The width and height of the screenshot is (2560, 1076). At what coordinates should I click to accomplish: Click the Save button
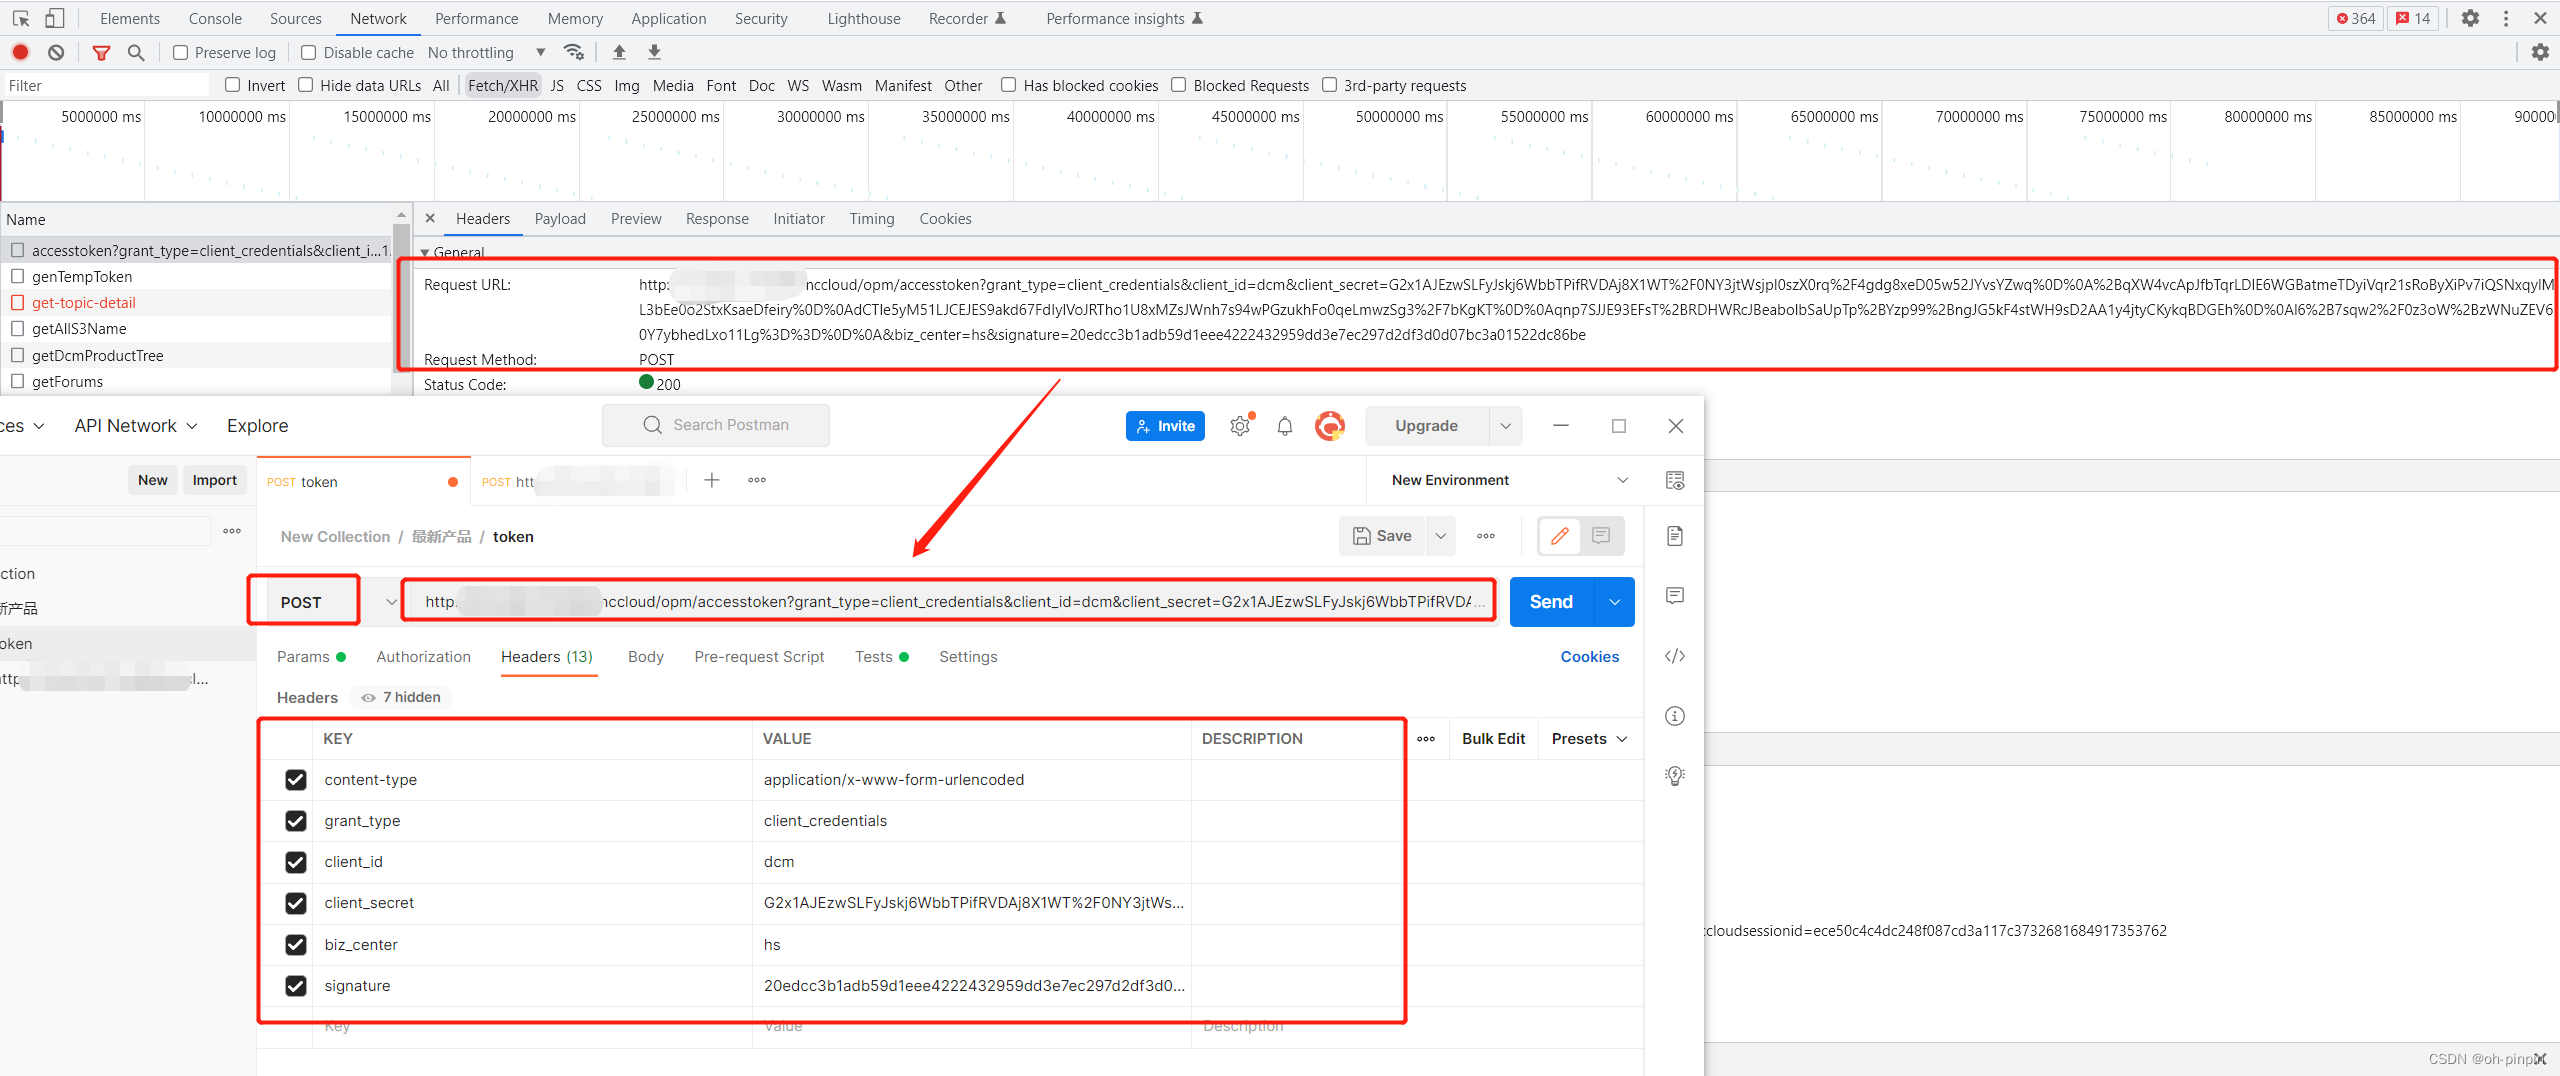coord(1382,536)
